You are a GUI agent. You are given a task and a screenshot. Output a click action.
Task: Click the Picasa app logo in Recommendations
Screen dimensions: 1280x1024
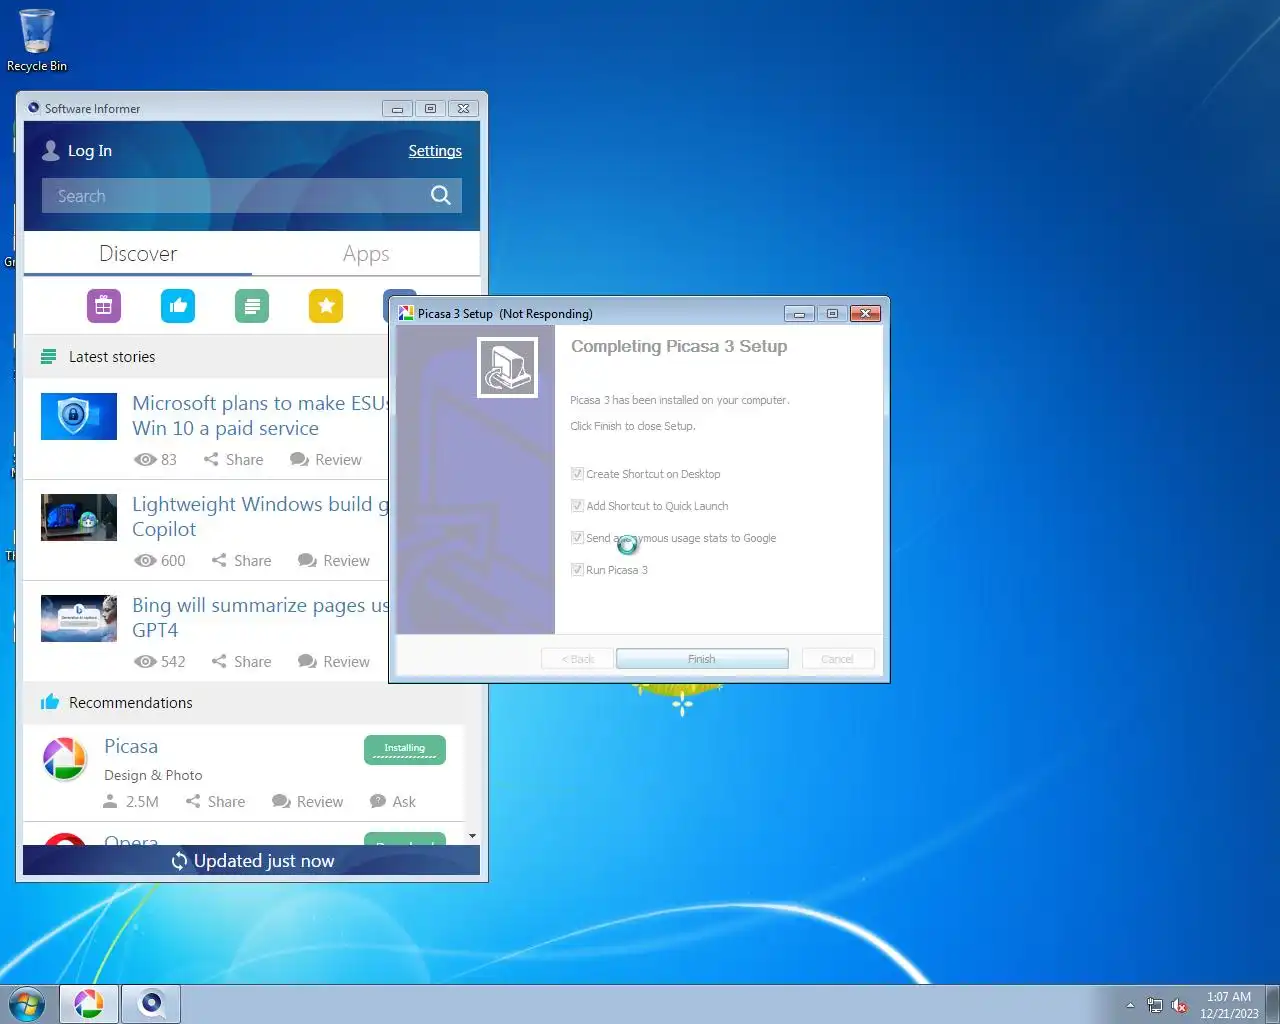(65, 759)
